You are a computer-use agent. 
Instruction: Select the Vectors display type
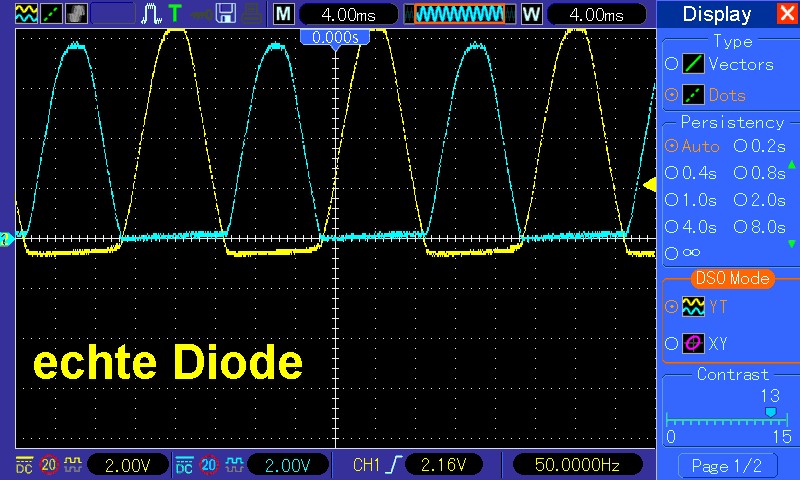click(x=671, y=64)
